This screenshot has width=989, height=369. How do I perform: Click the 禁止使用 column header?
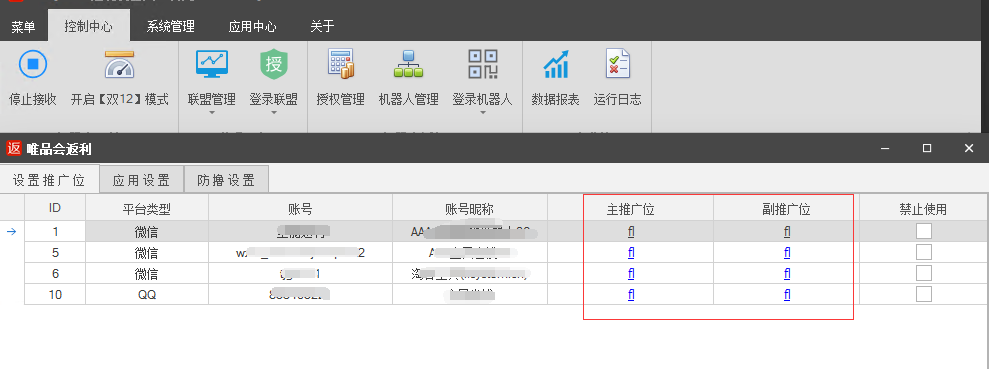[923, 209]
